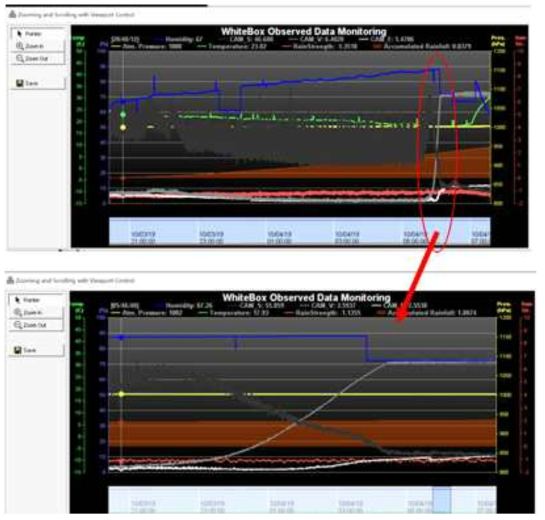
Task: Click the Zoom Out tool in the lower window
Action: point(36,325)
